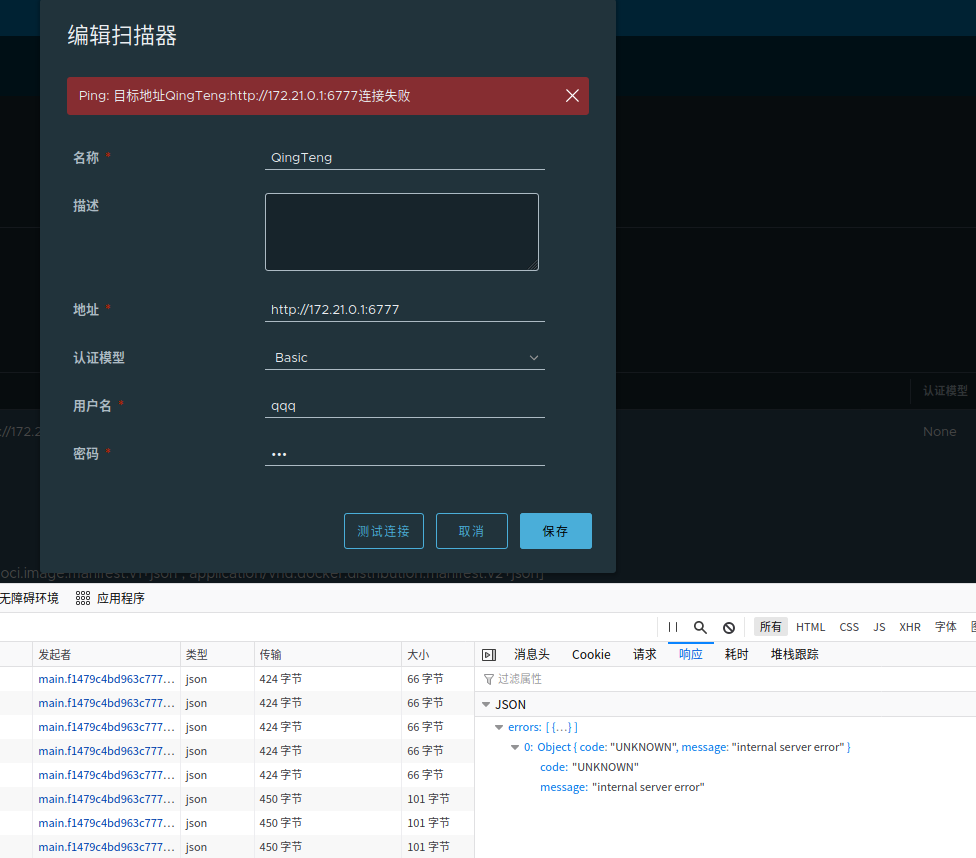976x858 pixels.
Task: Collapse the 0: Object entry under errors
Action: pyautogui.click(x=514, y=747)
